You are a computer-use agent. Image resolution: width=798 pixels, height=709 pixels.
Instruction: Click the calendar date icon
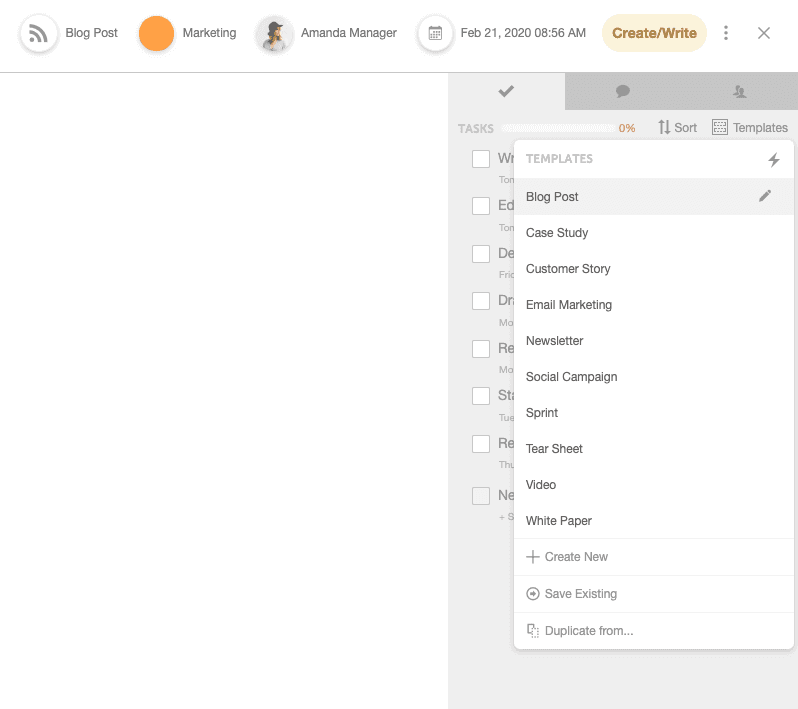pos(435,33)
